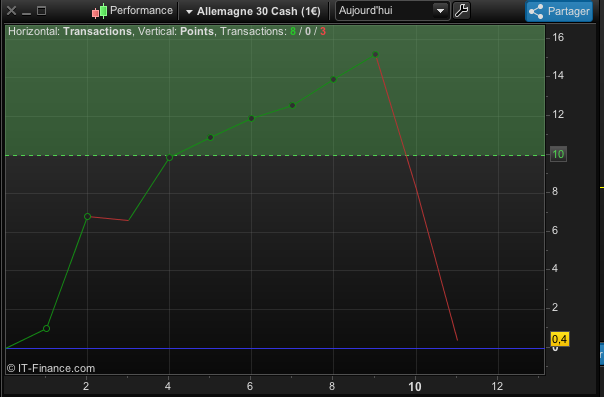The image size is (604, 397).
Task: Select the data point at transaction 2
Action: coord(87,216)
